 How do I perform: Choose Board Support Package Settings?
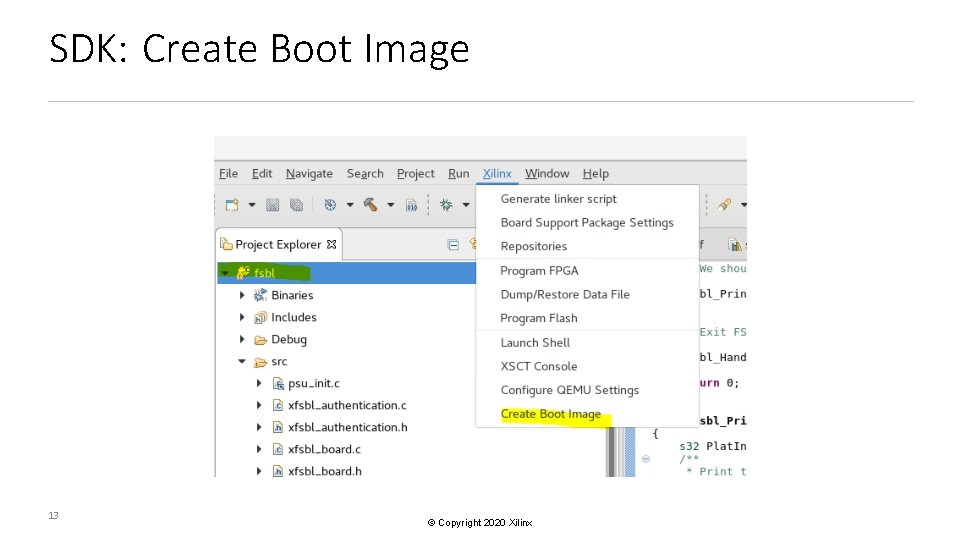[x=587, y=222]
